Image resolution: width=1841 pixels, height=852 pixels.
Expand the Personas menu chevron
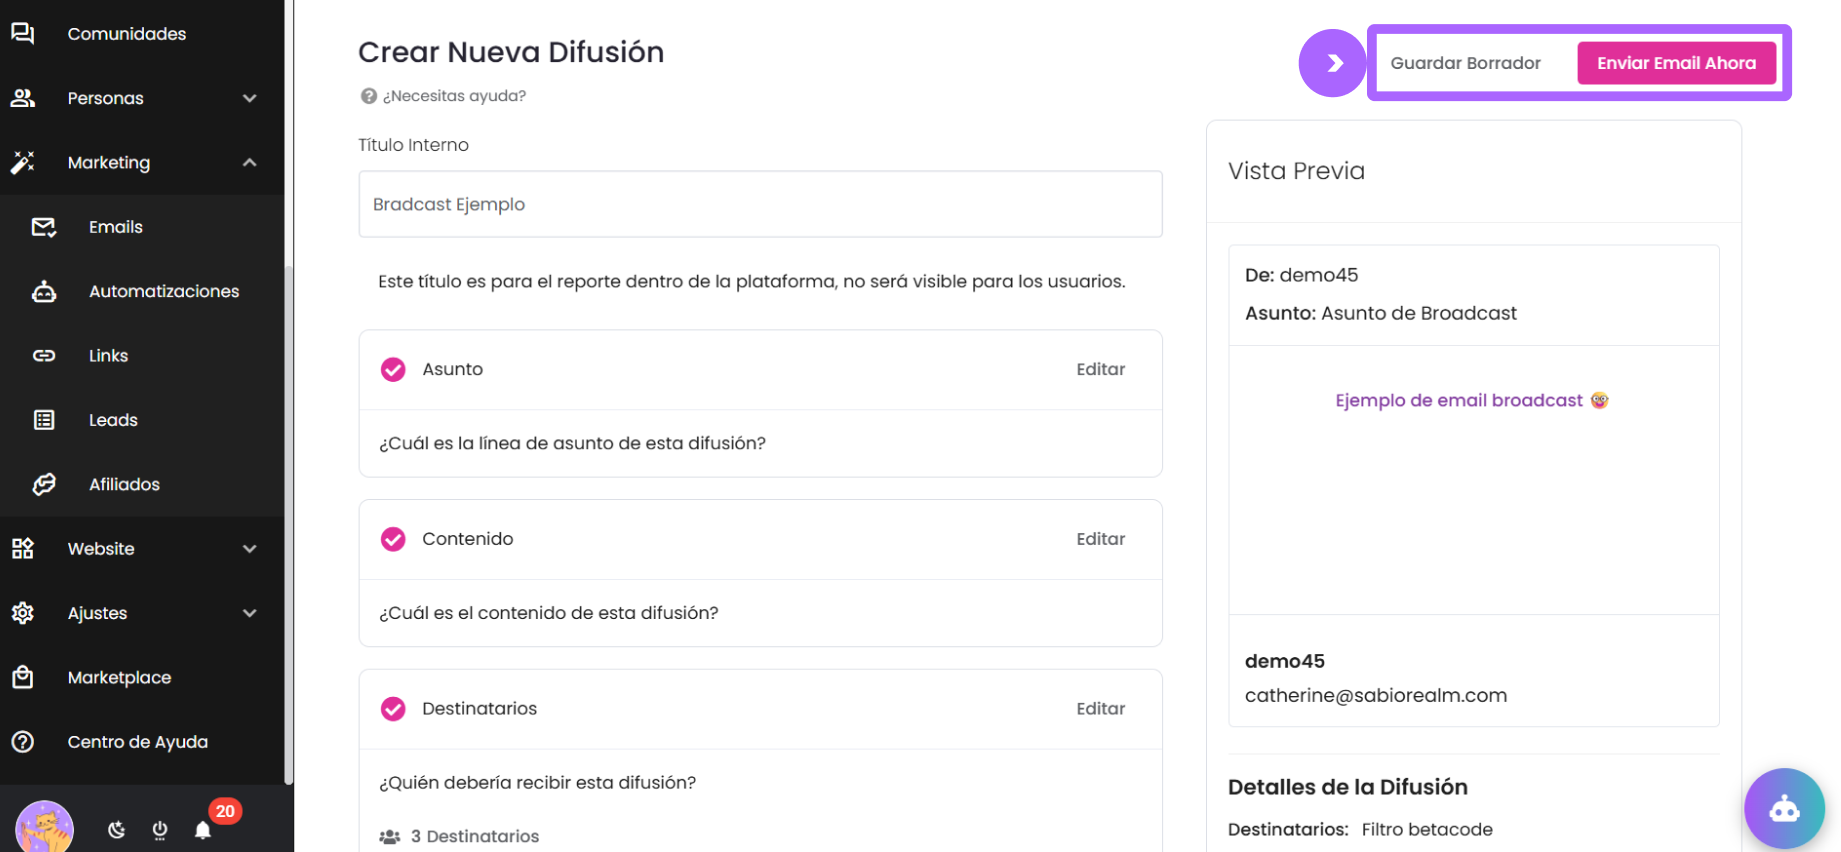250,98
